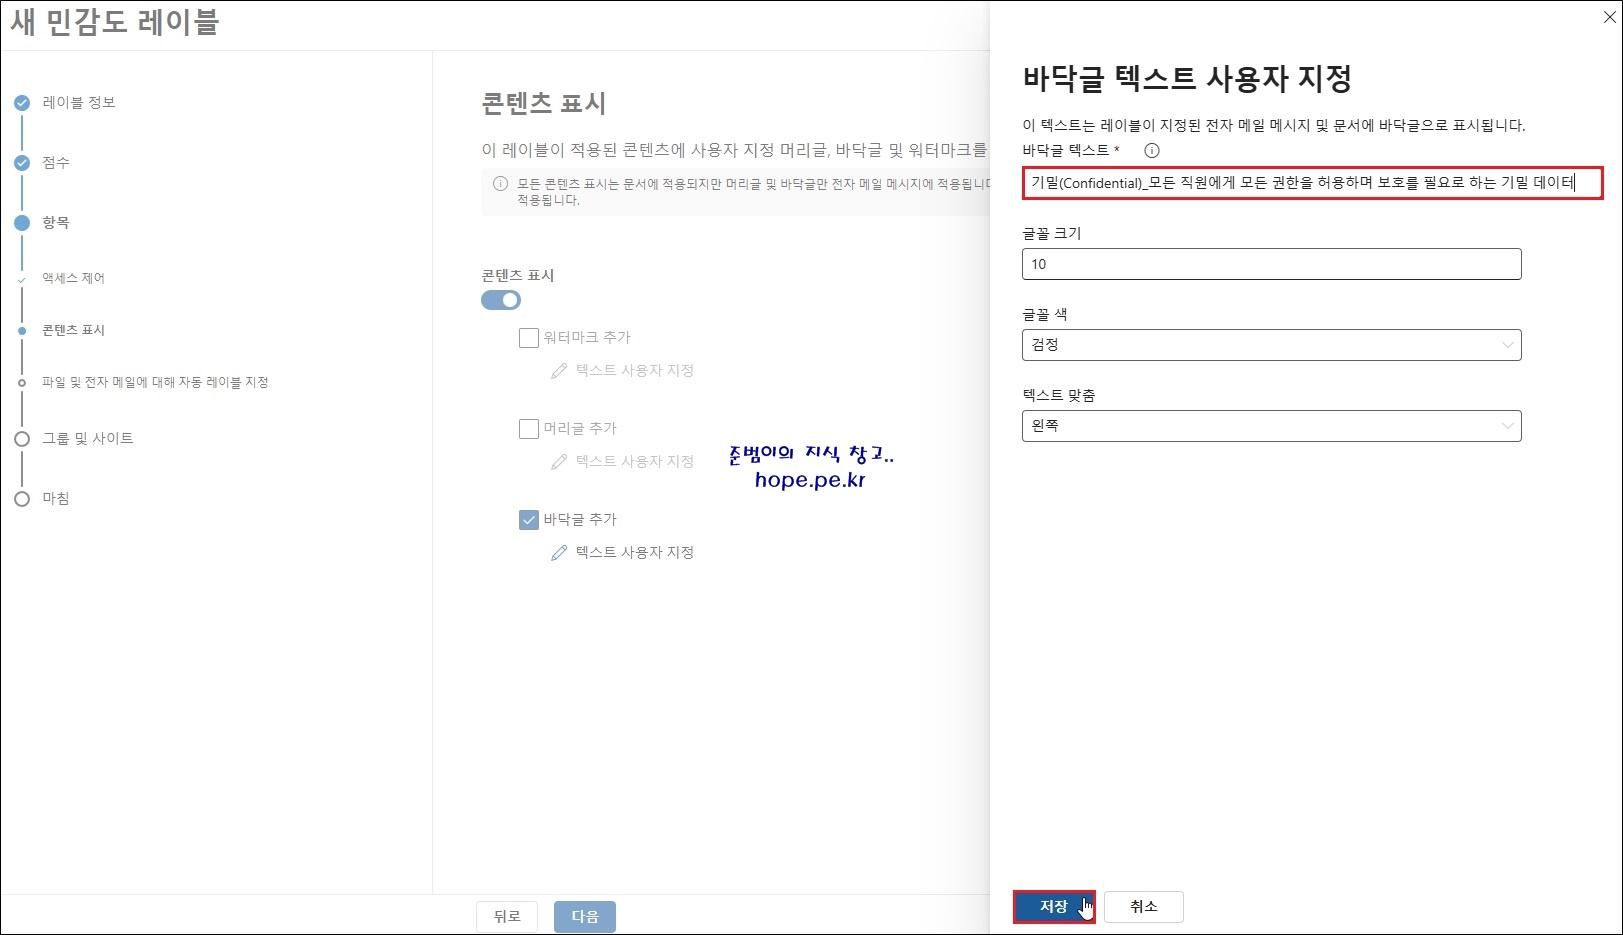Click the pencil icon under 머리글 추가
Screen dimensions: 1623x935
pyautogui.click(x=559, y=462)
